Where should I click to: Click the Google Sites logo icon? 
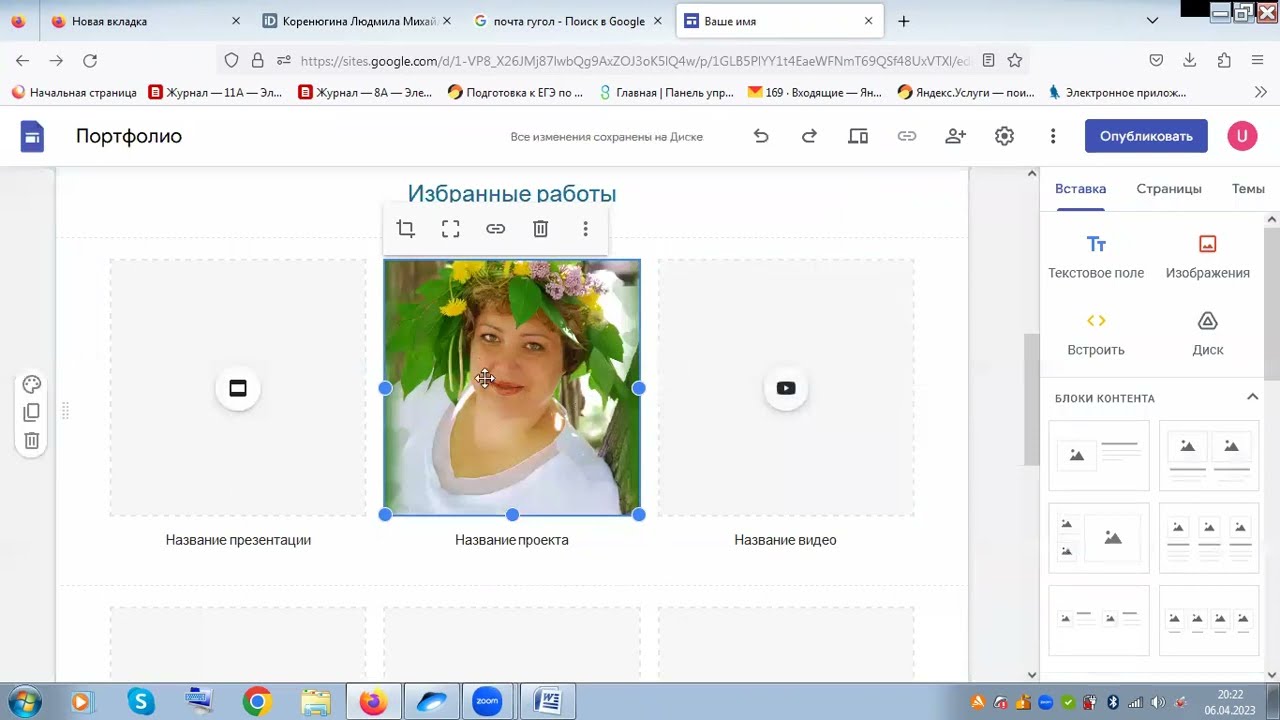pos(32,136)
